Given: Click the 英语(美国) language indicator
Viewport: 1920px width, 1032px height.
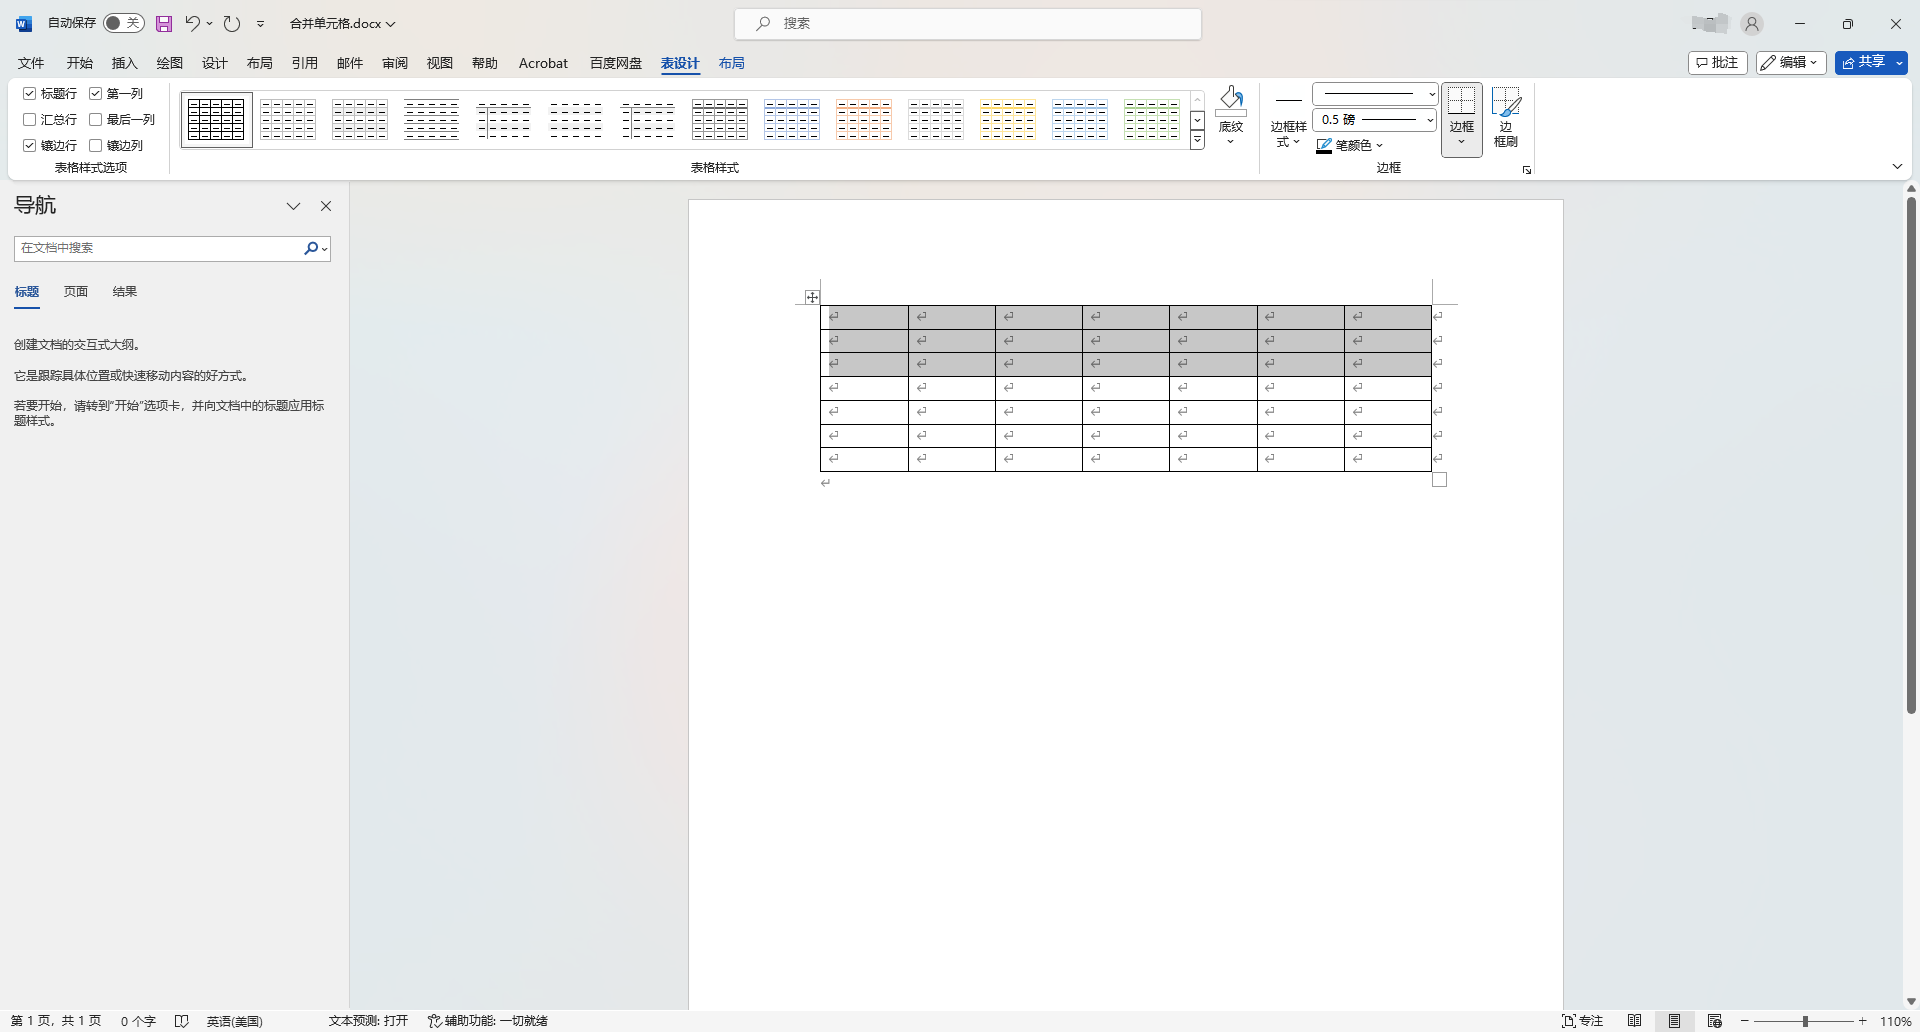Looking at the screenshot, I should point(234,1021).
